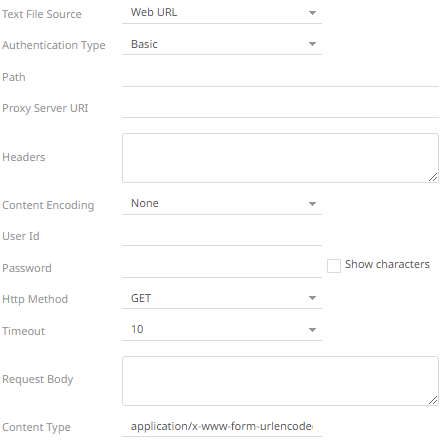Click the User Id input field

click(x=222, y=236)
